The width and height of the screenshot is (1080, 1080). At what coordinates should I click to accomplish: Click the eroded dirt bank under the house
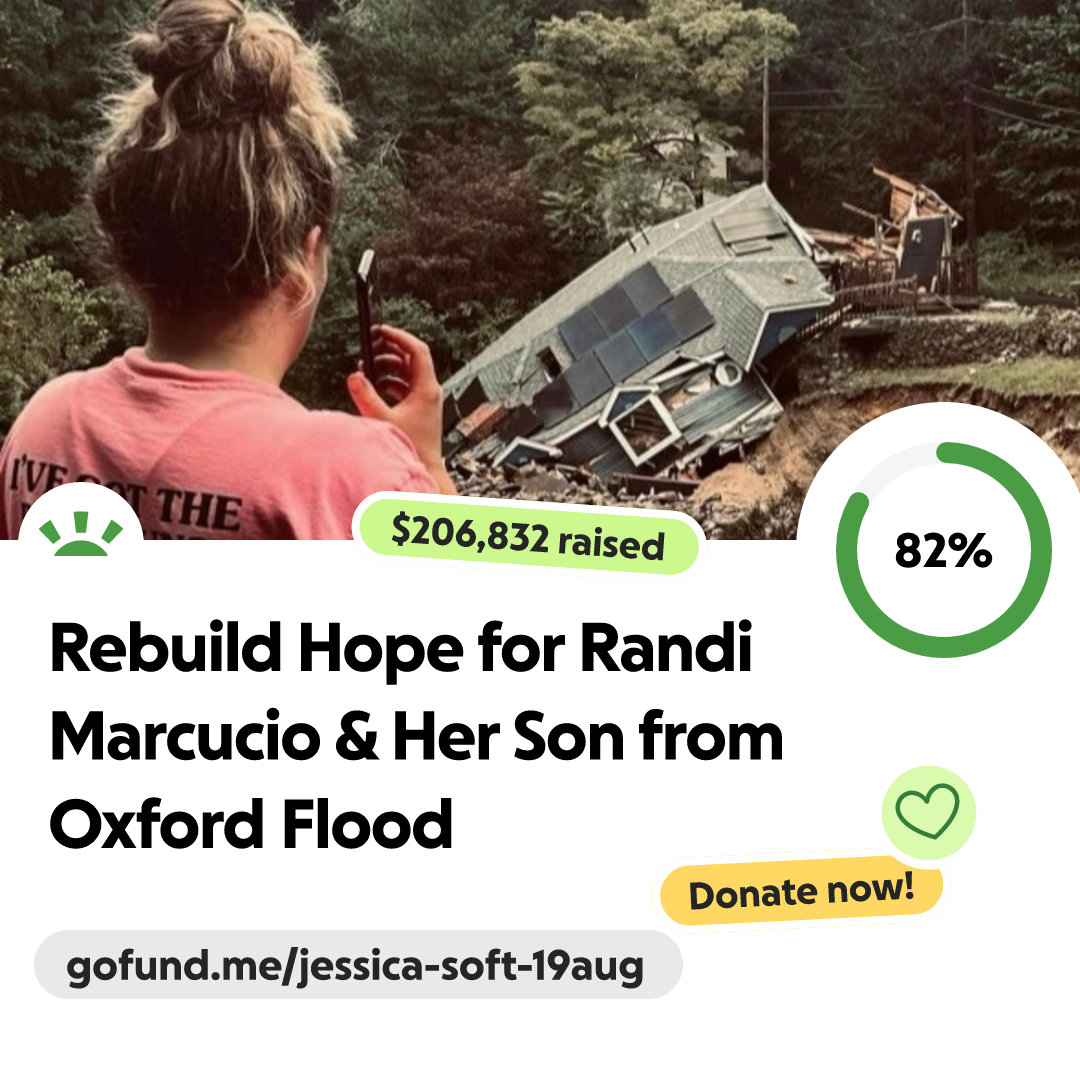coord(771,461)
